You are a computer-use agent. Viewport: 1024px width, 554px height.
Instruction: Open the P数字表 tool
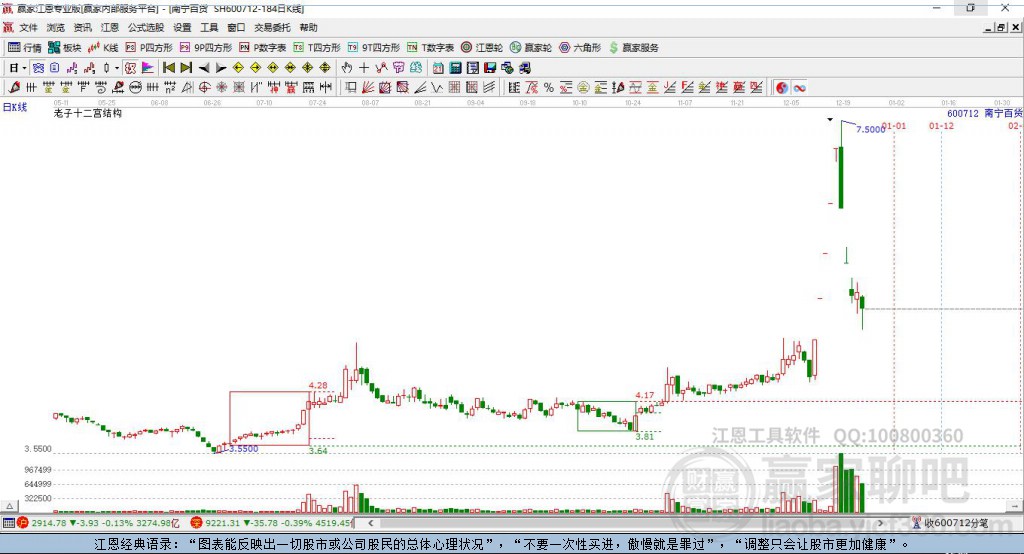click(263, 48)
